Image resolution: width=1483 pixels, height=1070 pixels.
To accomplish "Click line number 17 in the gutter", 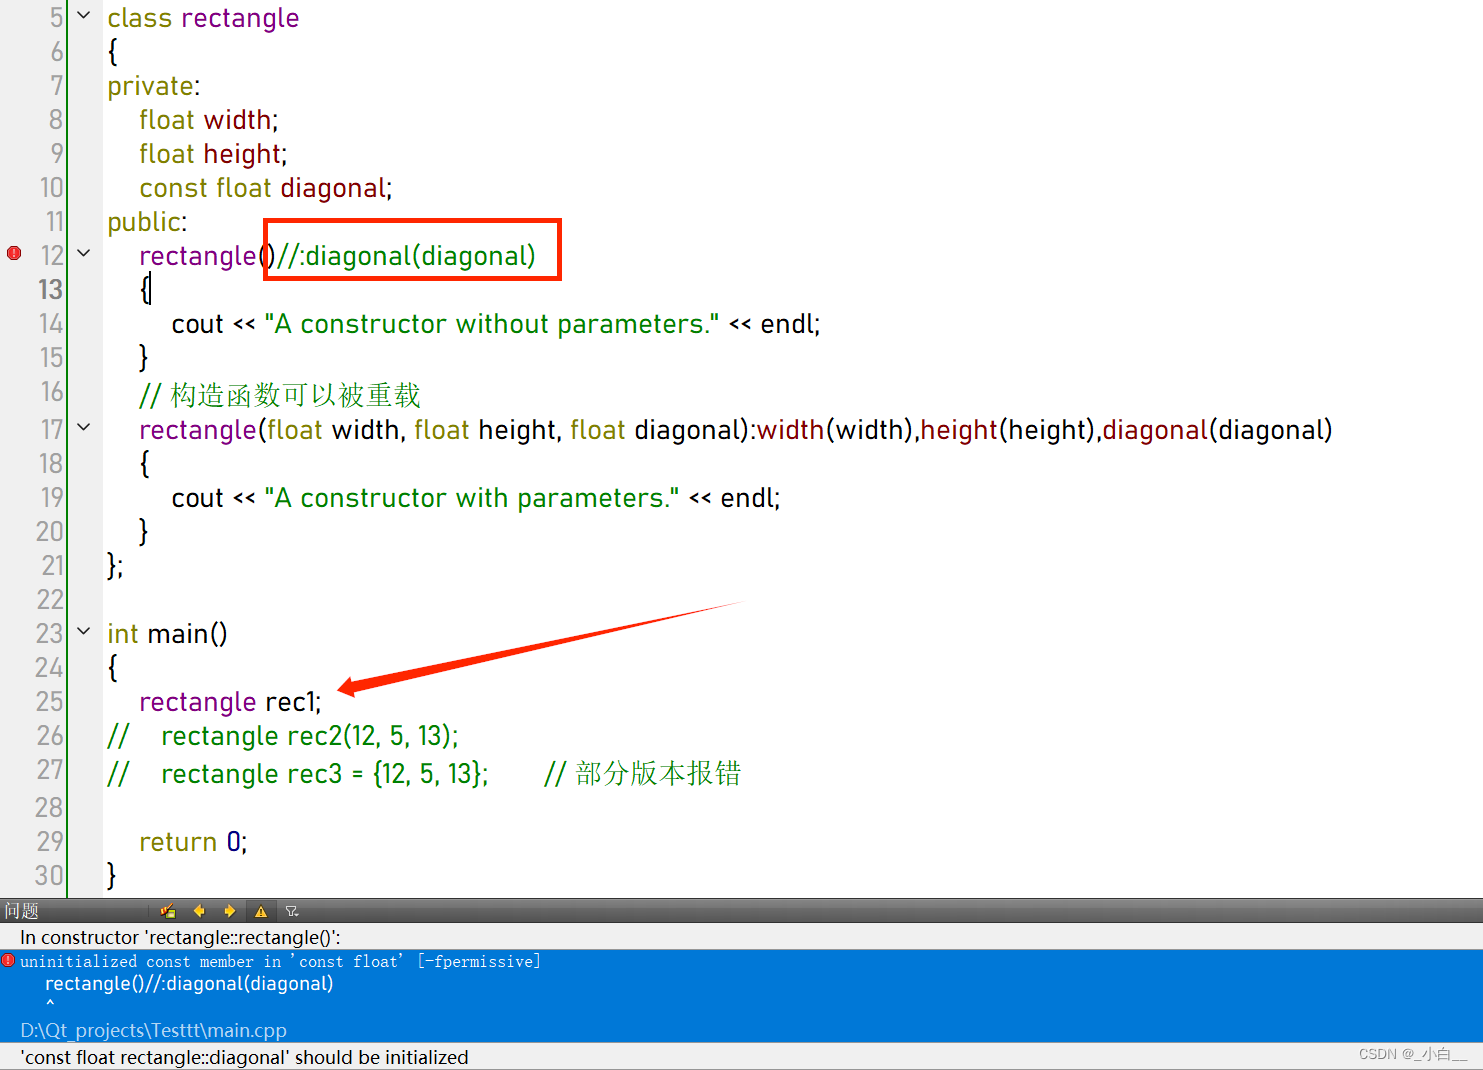I will [51, 430].
